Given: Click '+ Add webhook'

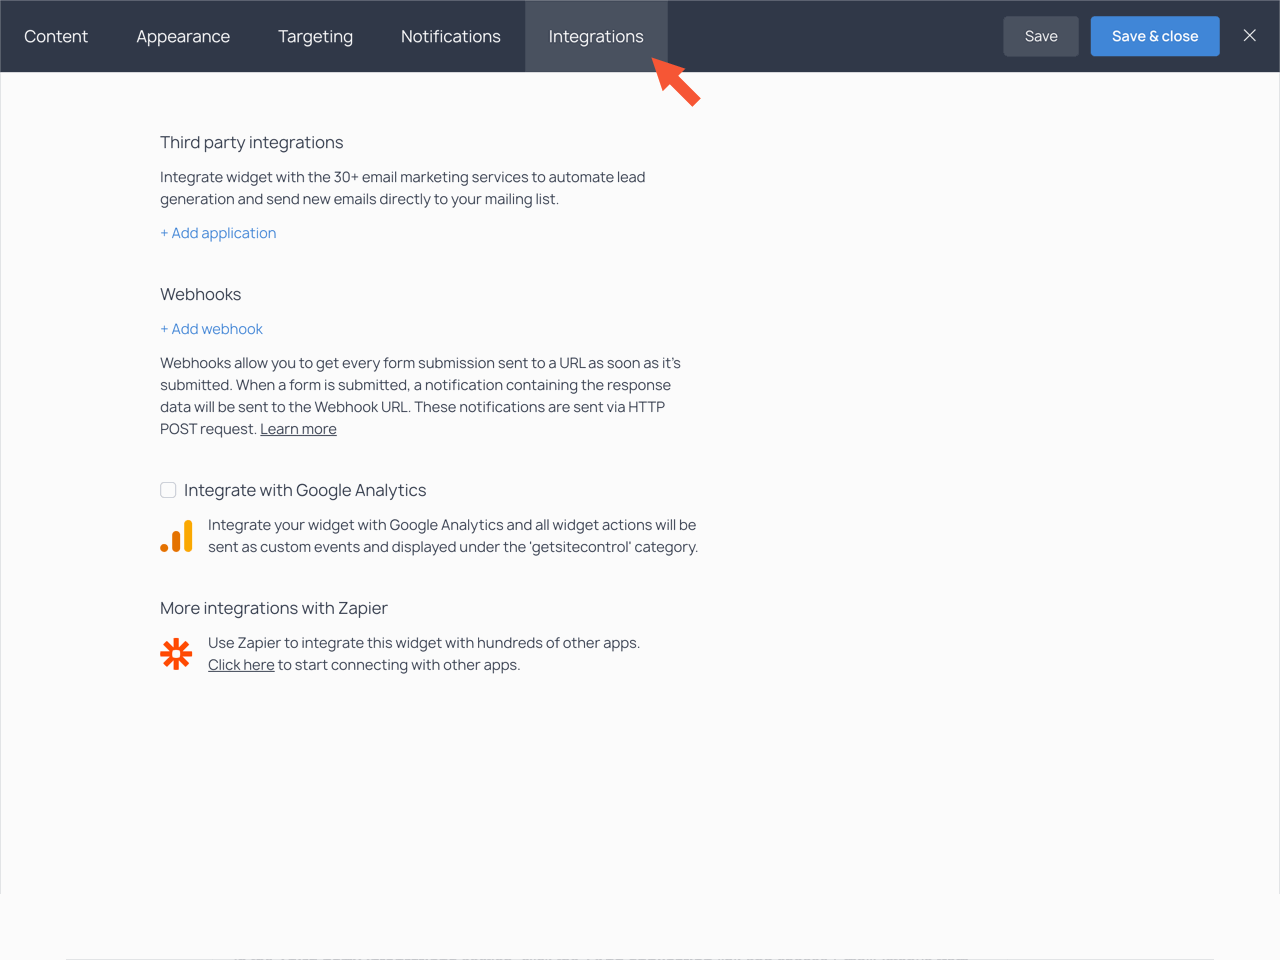Looking at the screenshot, I should [211, 329].
